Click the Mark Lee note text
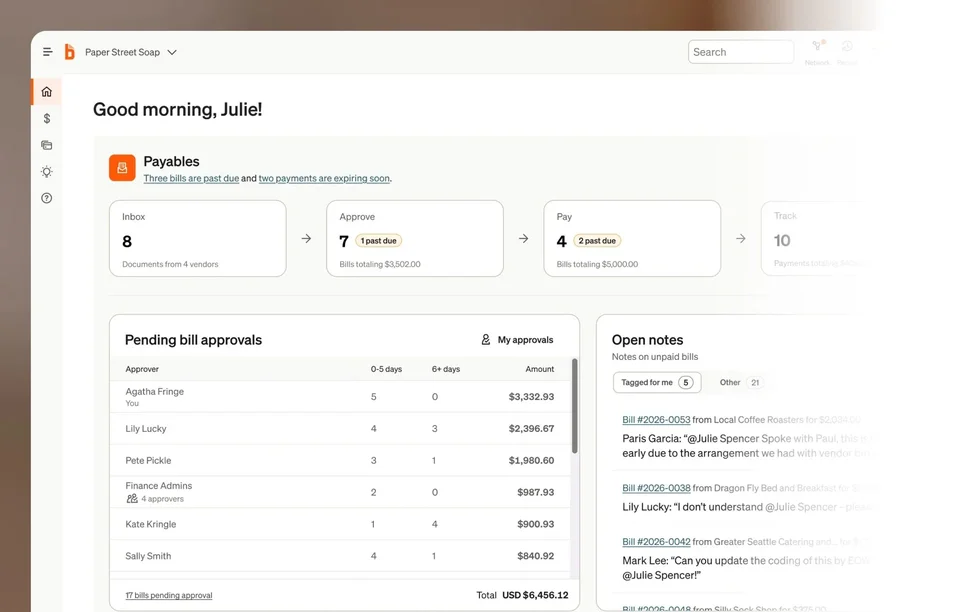 745,568
